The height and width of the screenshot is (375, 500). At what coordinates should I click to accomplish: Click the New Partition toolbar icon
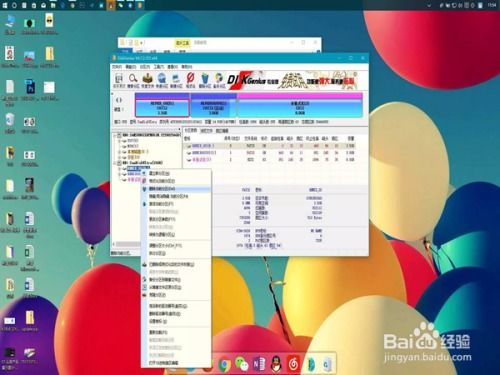176,79
